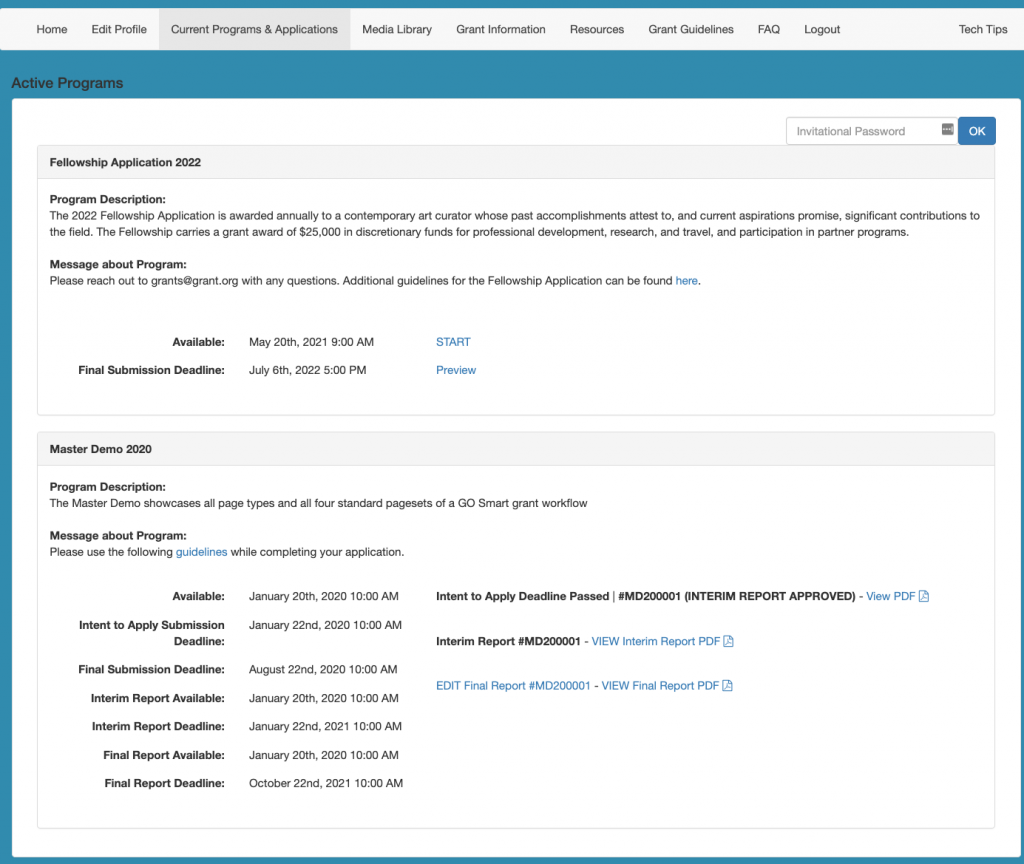Image resolution: width=1024 pixels, height=864 pixels.
Task: START the Fellowship Application 2022
Action: click(453, 341)
